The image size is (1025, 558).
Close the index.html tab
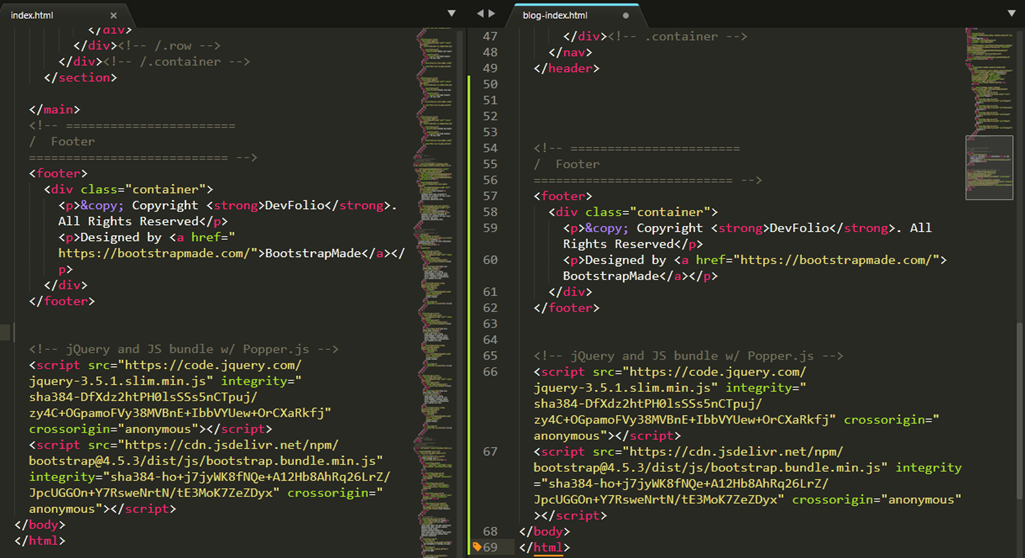(113, 15)
